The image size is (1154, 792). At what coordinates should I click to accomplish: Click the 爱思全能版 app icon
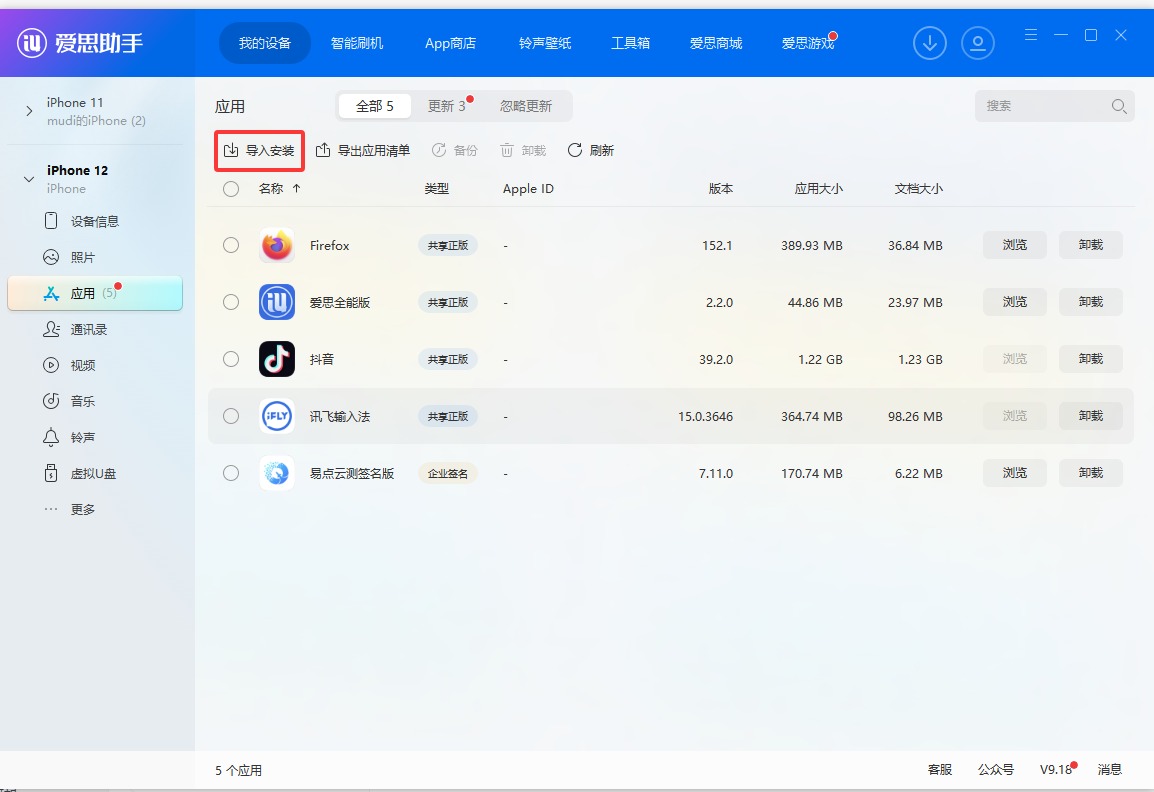[277, 302]
